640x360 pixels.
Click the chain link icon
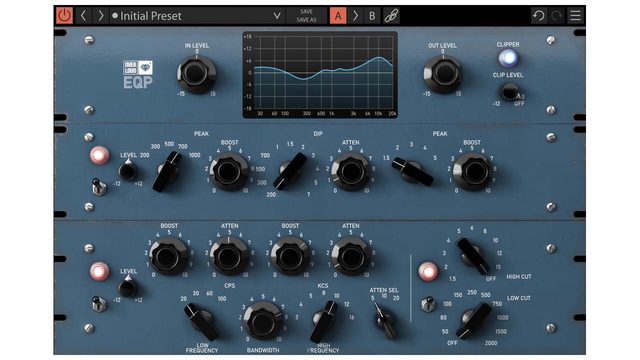(391, 16)
